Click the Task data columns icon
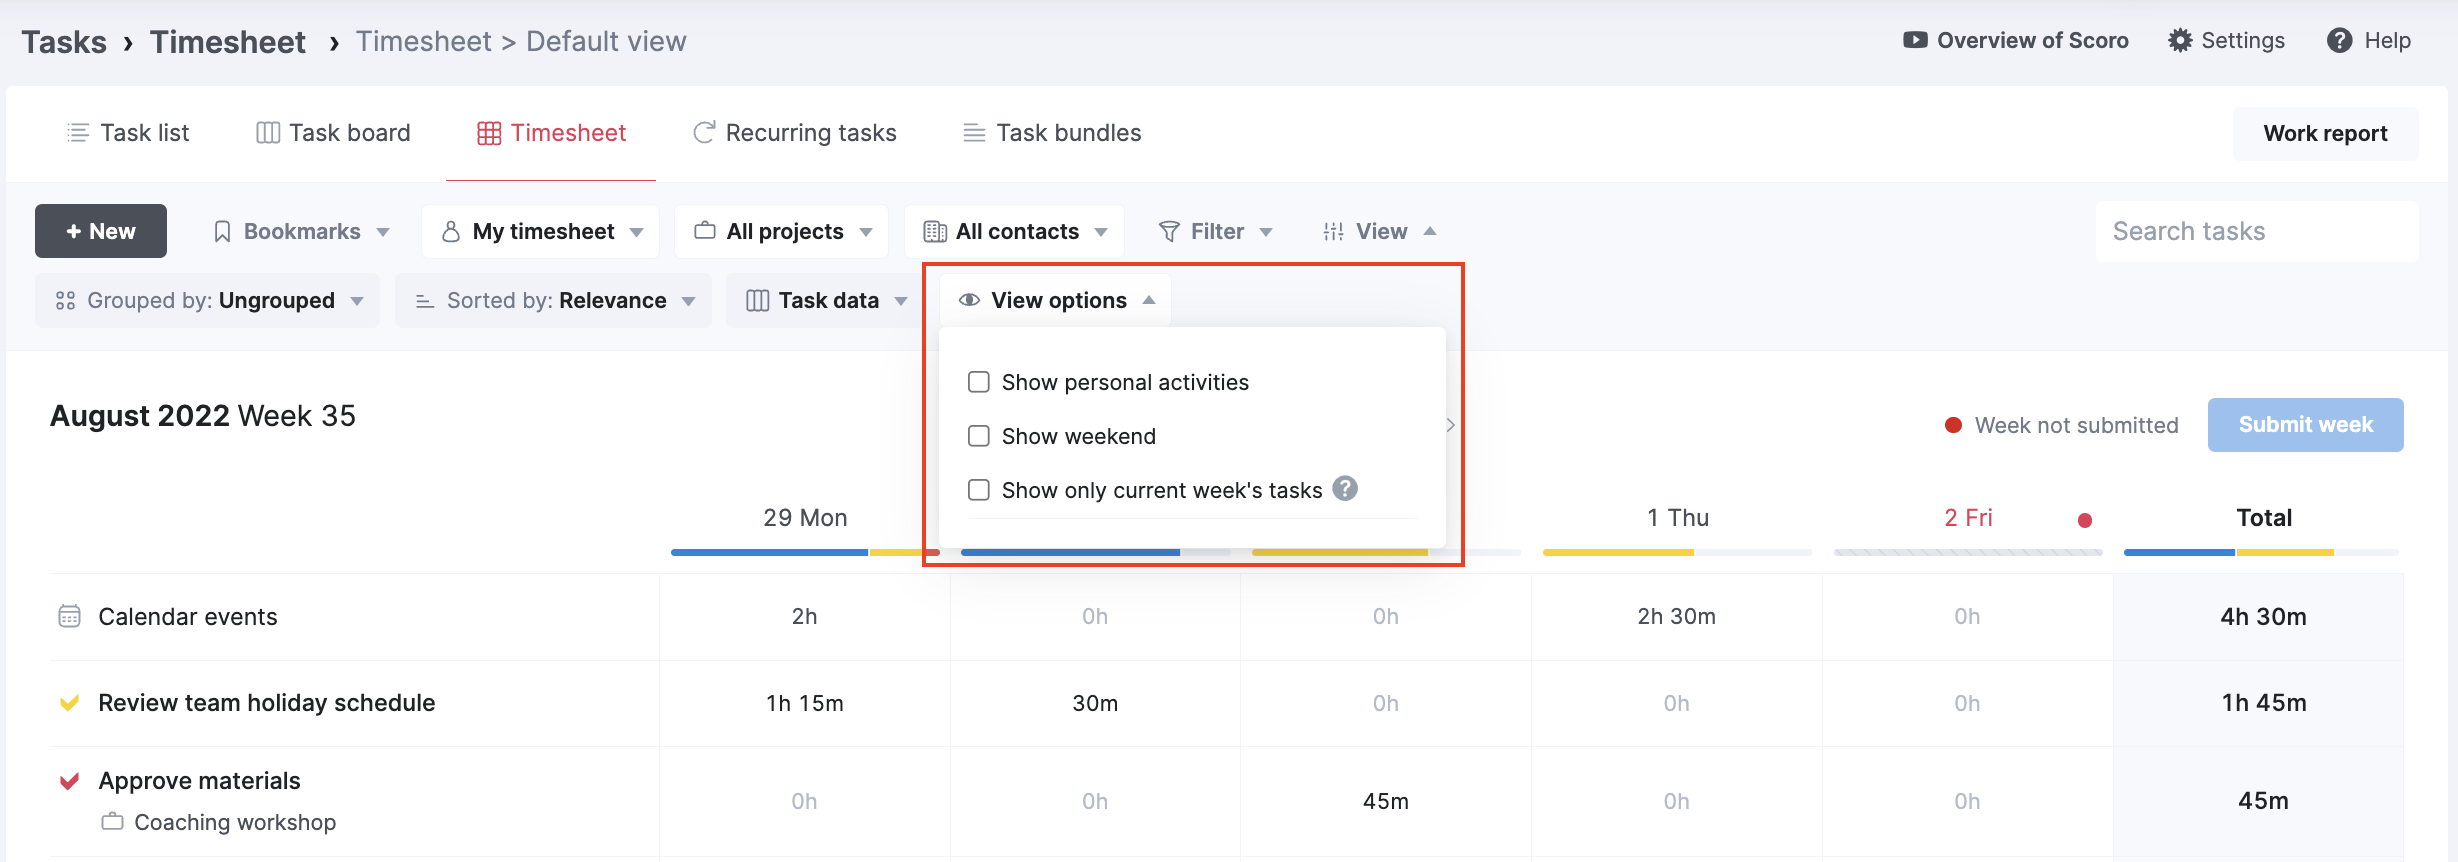The image size is (2458, 862). (758, 300)
